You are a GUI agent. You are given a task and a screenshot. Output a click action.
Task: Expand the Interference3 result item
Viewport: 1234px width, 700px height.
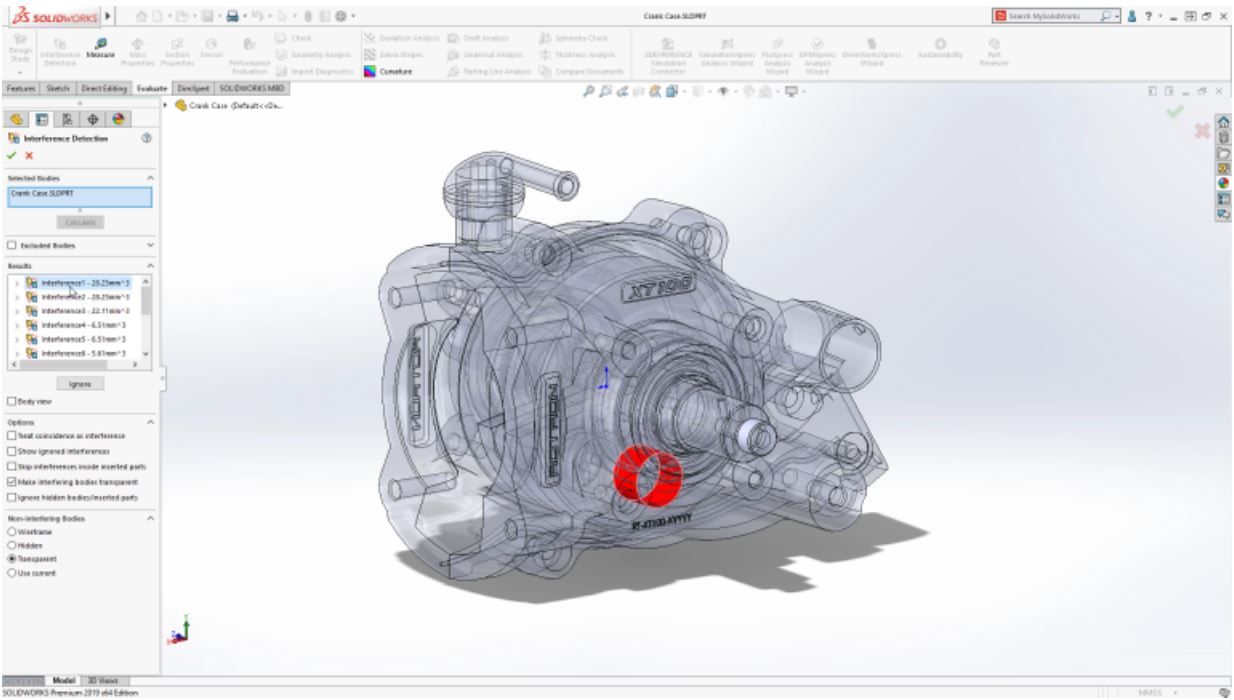coord(17,311)
